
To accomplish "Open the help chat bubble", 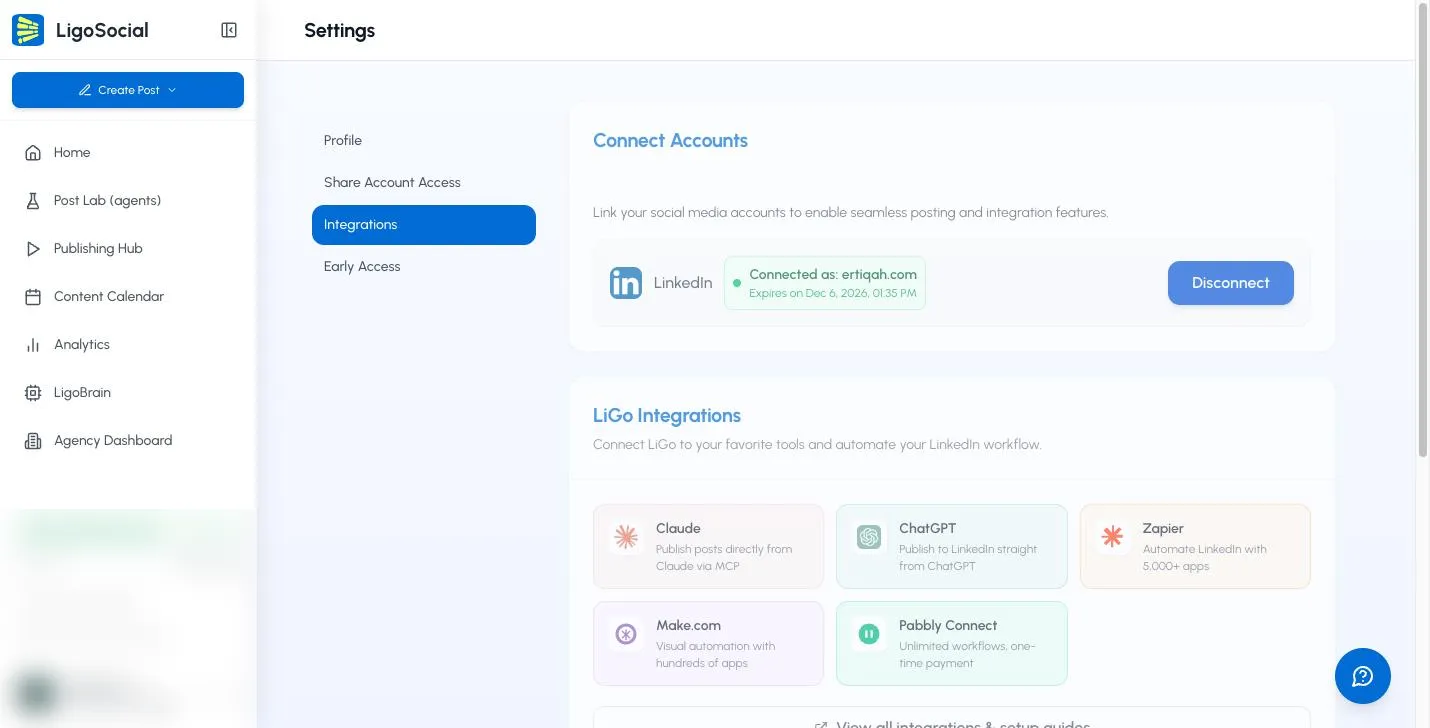I will pyautogui.click(x=1363, y=676).
